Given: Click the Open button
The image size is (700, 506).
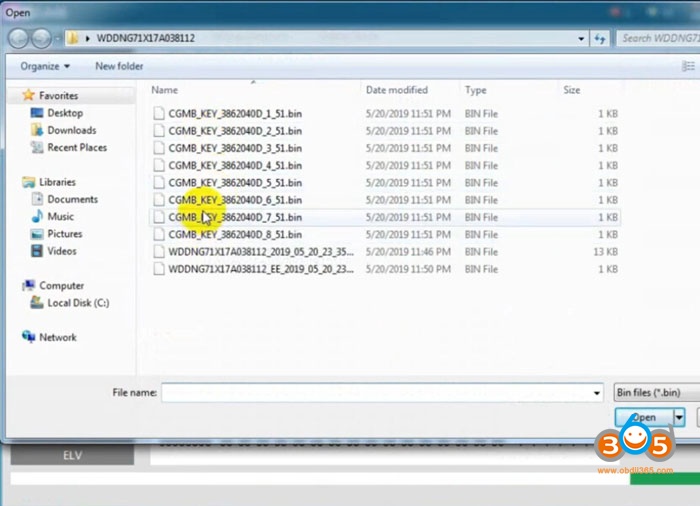Looking at the screenshot, I should pos(644,418).
